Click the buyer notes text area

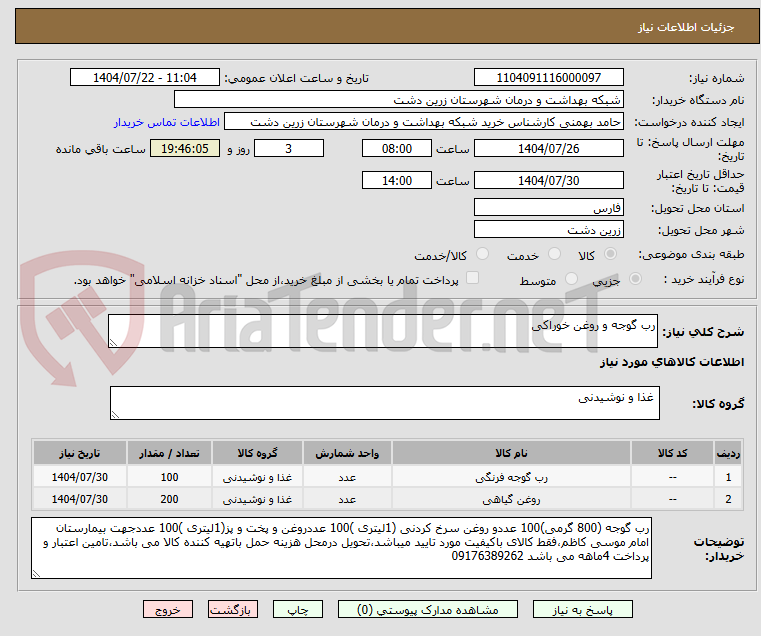point(341,548)
